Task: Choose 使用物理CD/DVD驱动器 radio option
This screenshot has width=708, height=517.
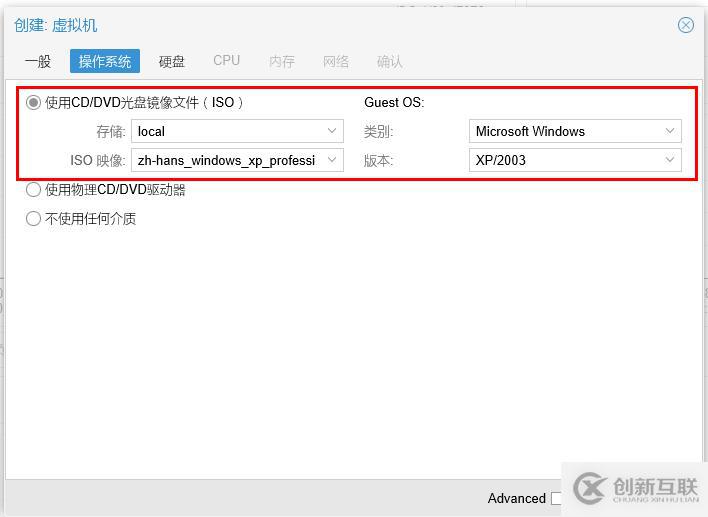Action: point(34,190)
